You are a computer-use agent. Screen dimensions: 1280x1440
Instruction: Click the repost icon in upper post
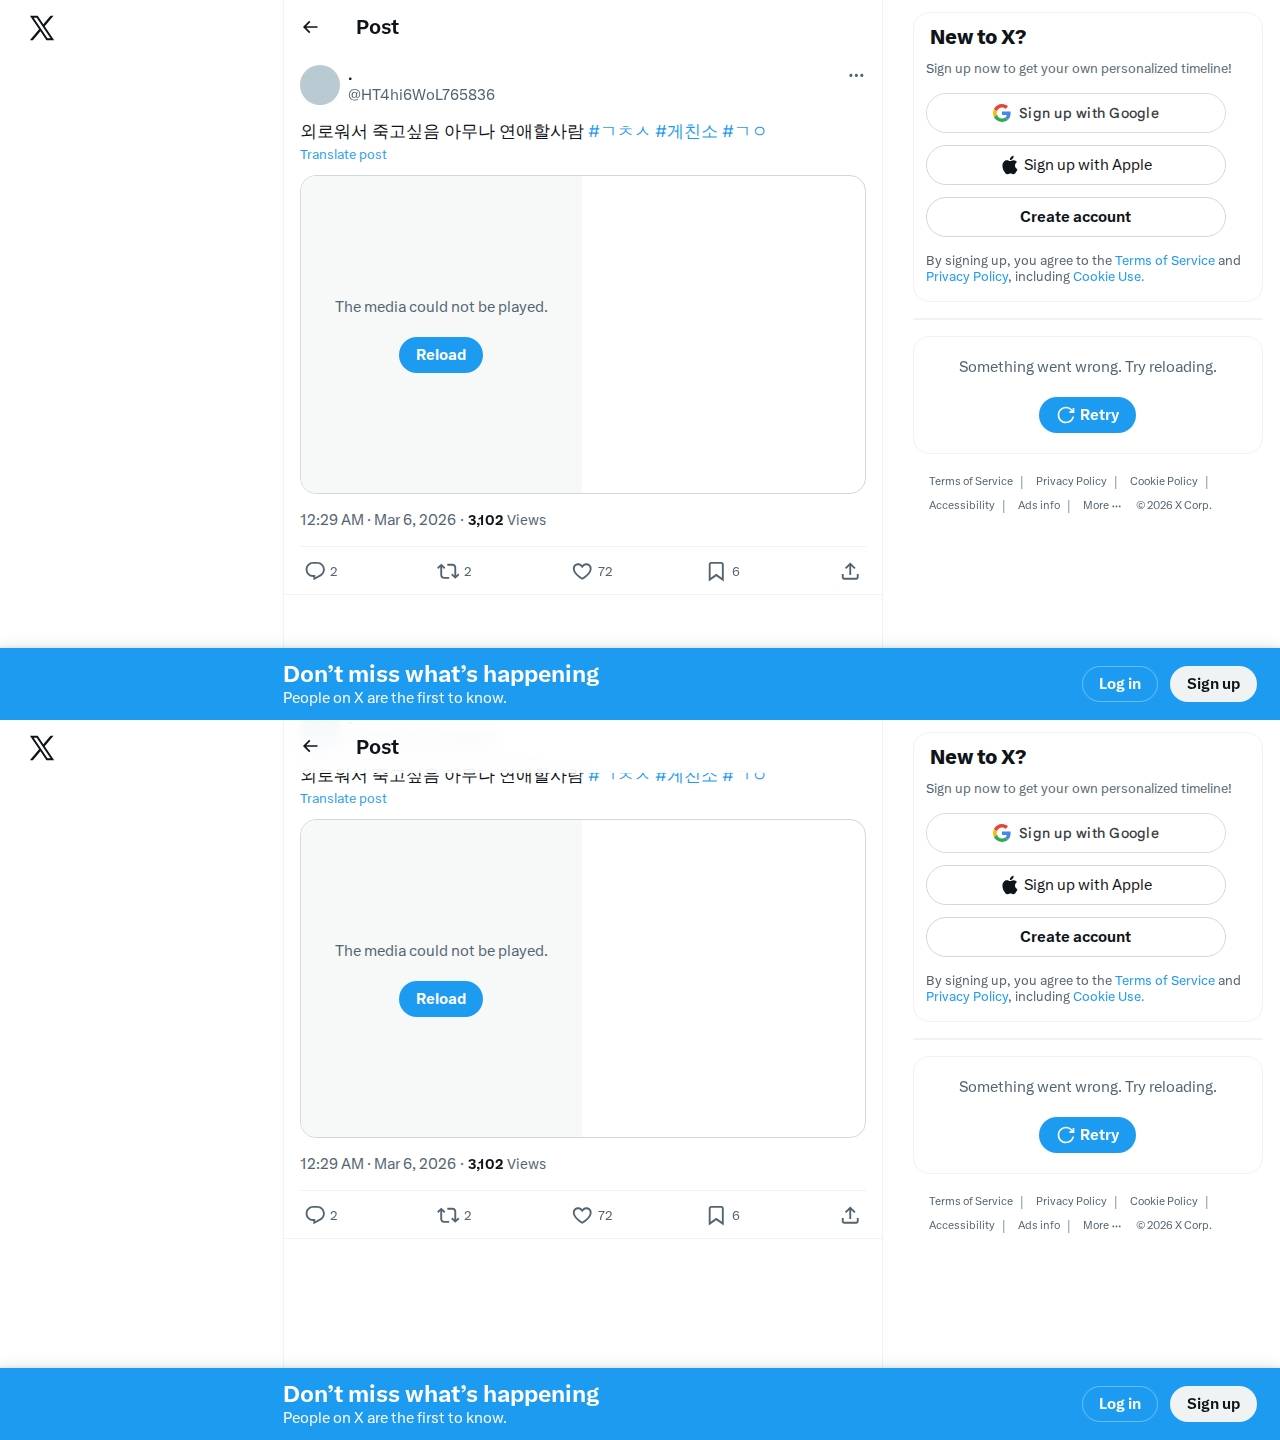coord(447,571)
